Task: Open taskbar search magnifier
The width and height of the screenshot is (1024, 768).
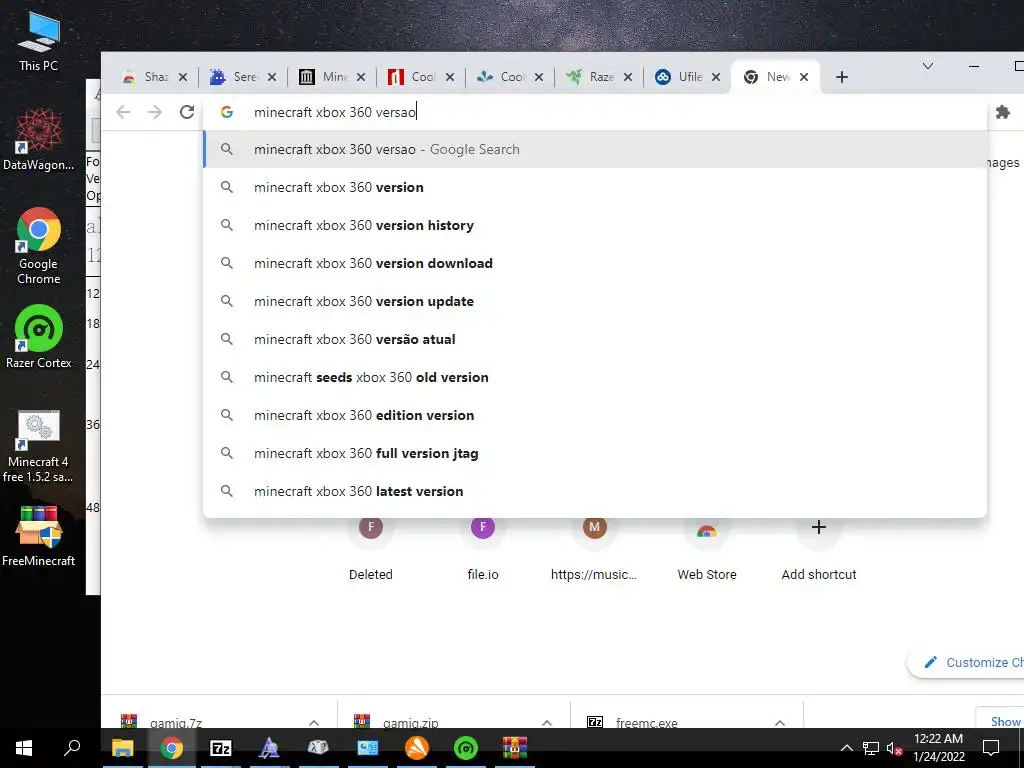Action: click(72, 748)
